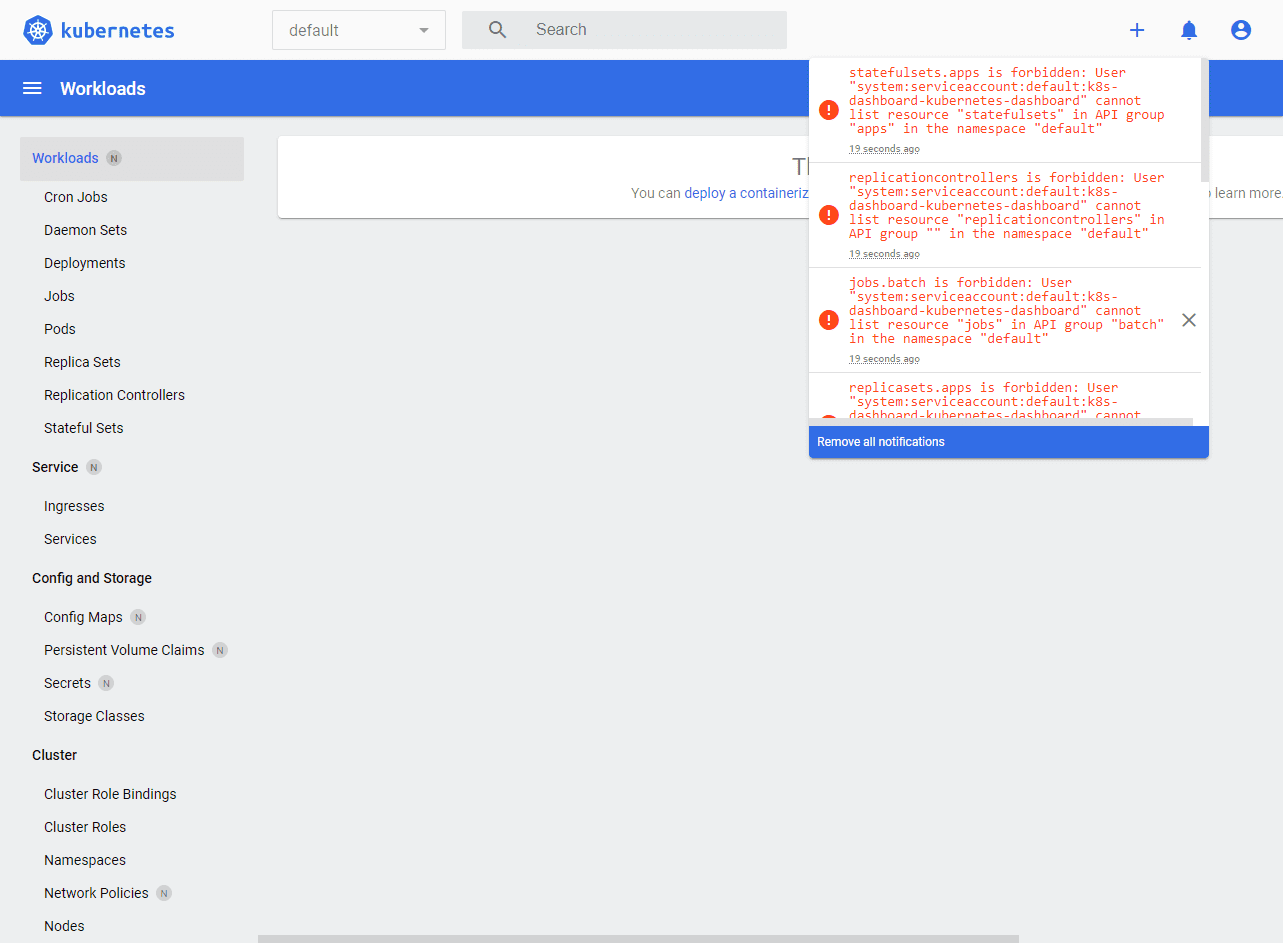1283x943 pixels.
Task: Click the N badge beside Secrets
Action: pos(106,683)
